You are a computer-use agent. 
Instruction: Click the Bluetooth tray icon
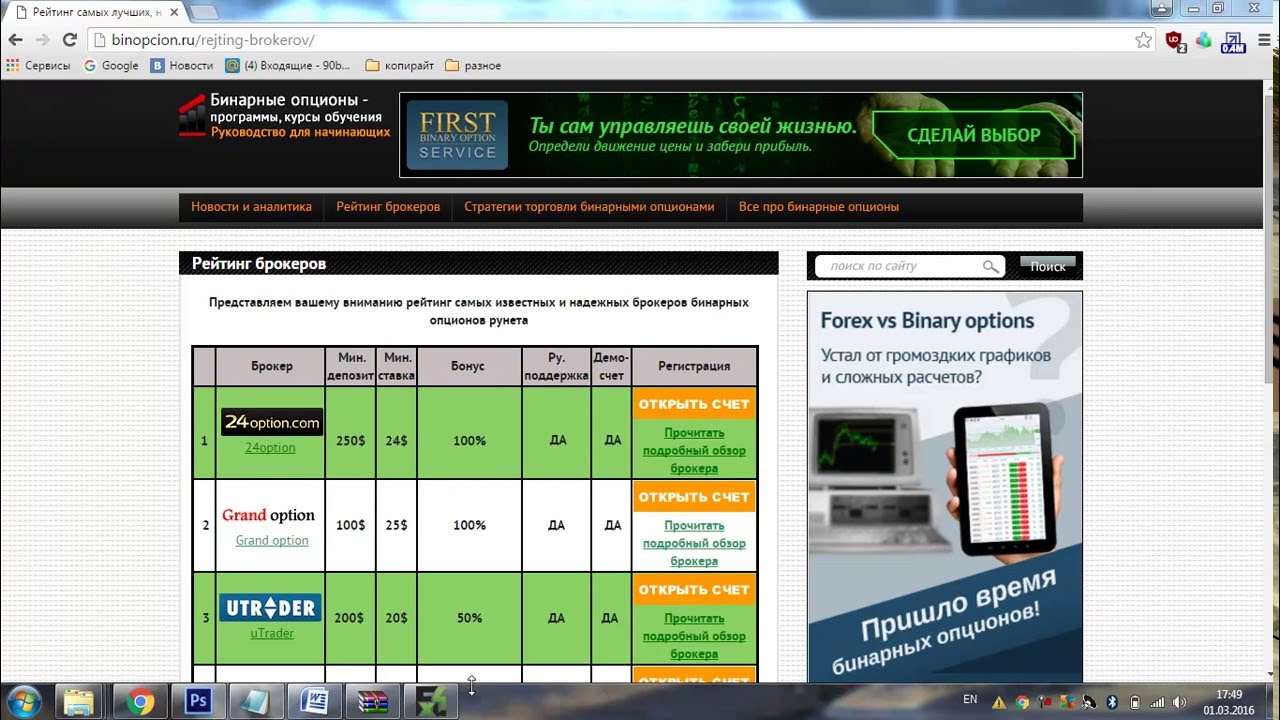[1112, 702]
